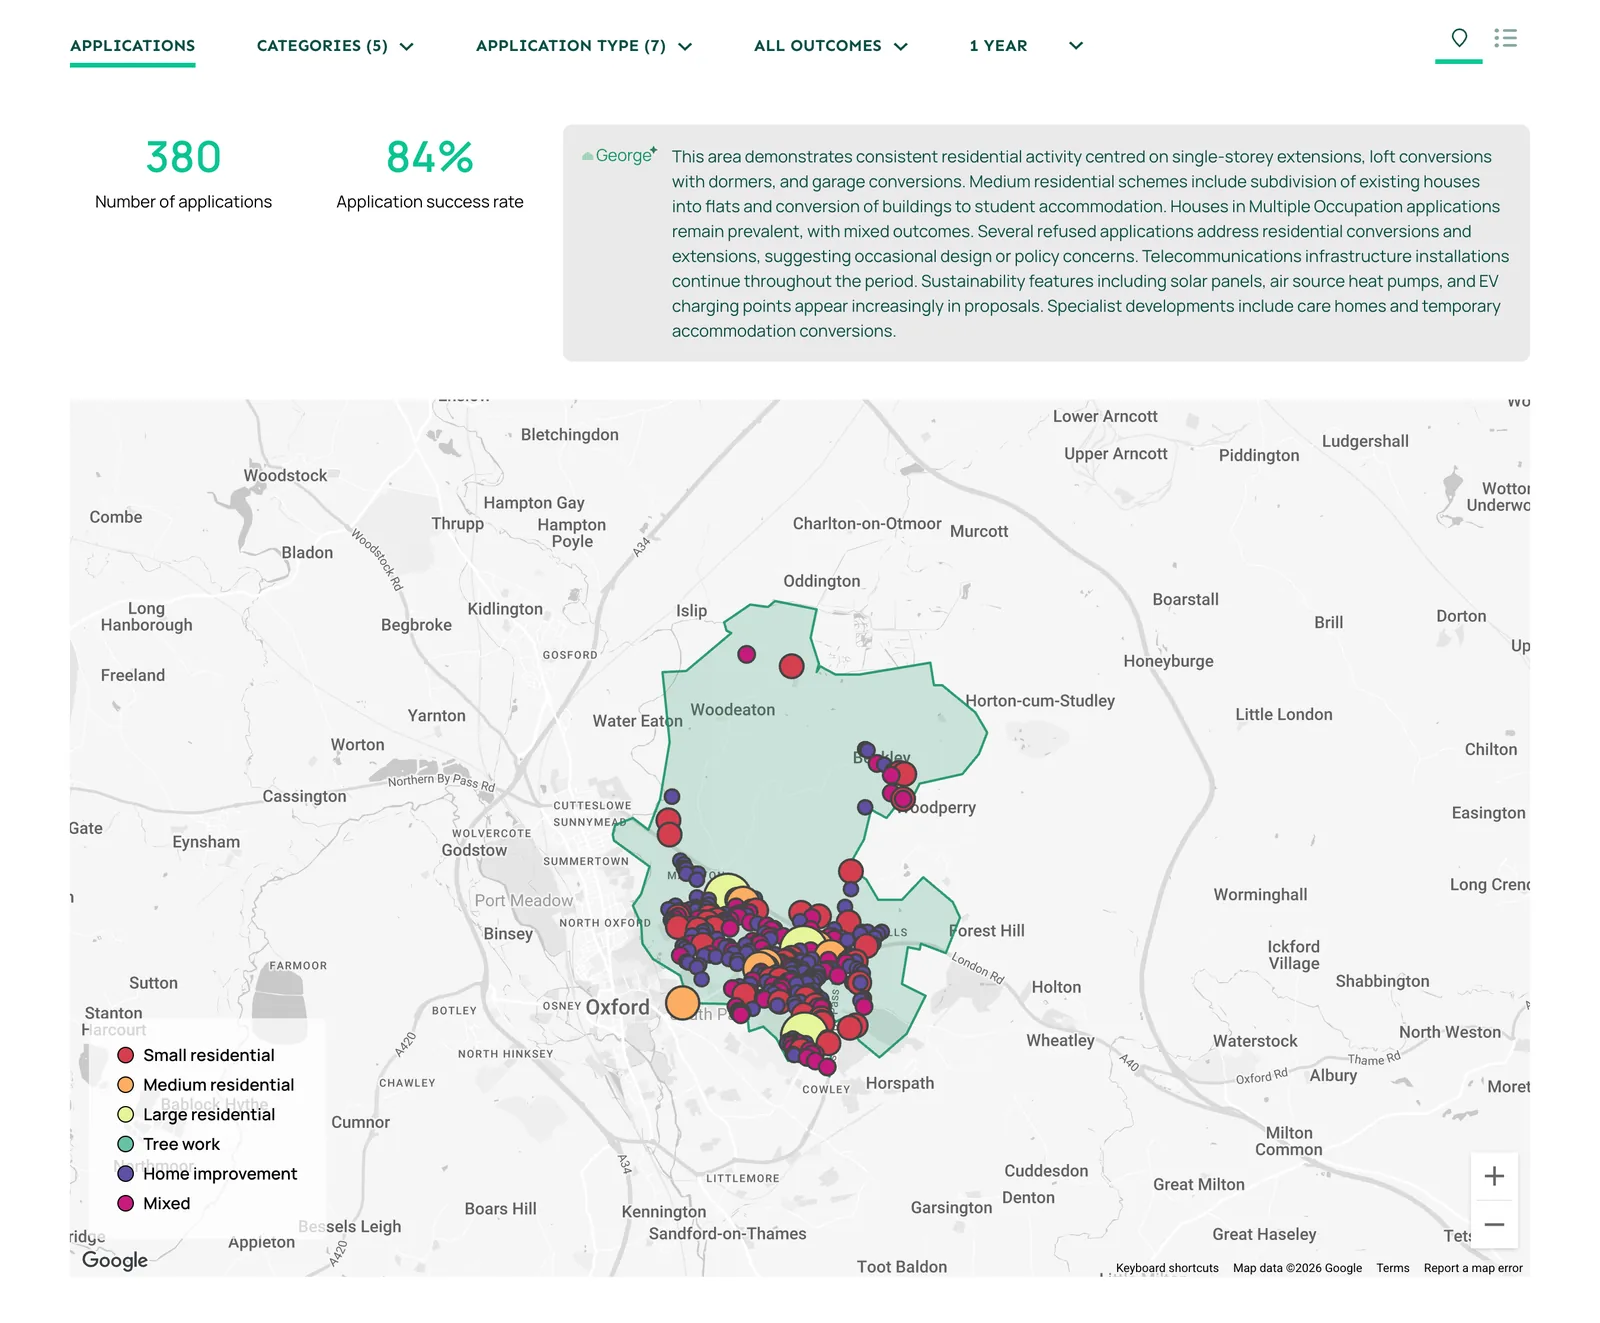Switch to map view pin icon
Image resolution: width=1600 pixels, height=1323 pixels.
click(1459, 38)
